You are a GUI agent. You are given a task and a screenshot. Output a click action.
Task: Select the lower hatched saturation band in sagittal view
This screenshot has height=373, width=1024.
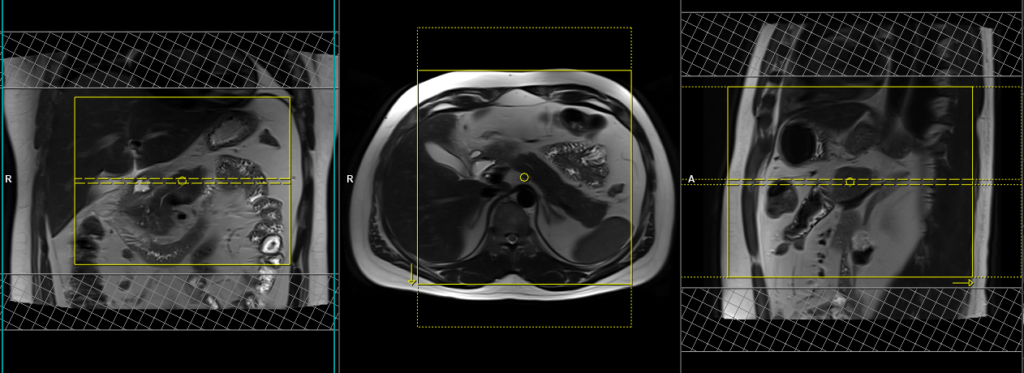pyautogui.click(x=852, y=320)
